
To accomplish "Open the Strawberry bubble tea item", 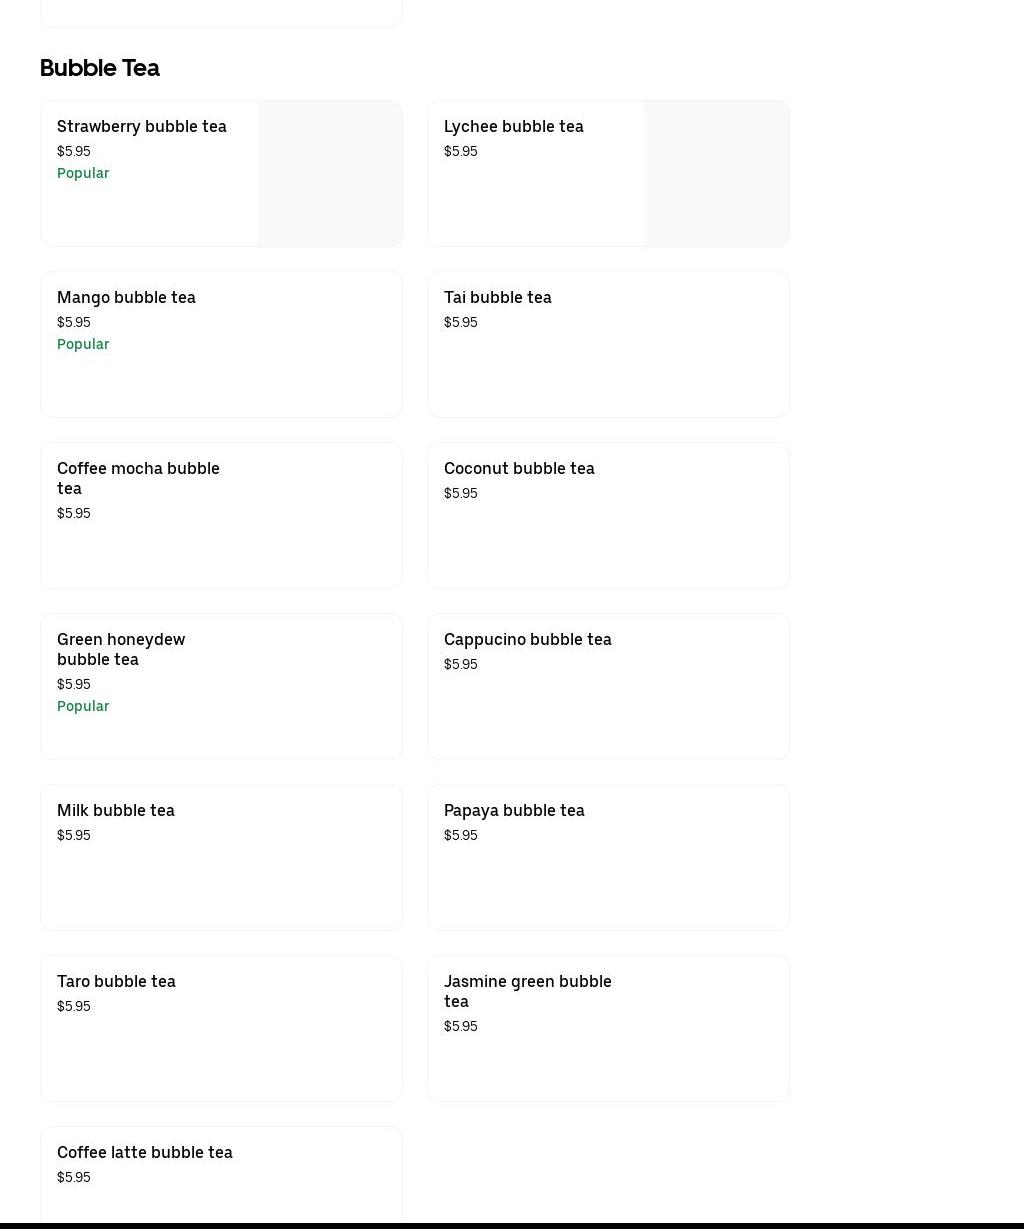I will pos(142,127).
